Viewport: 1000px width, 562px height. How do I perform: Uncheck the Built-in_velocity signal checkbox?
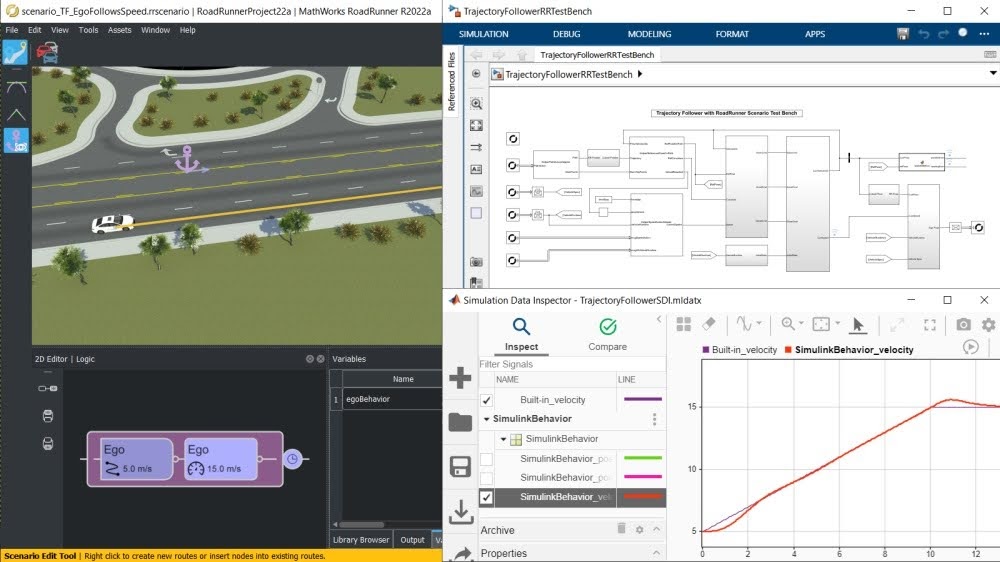tap(487, 400)
